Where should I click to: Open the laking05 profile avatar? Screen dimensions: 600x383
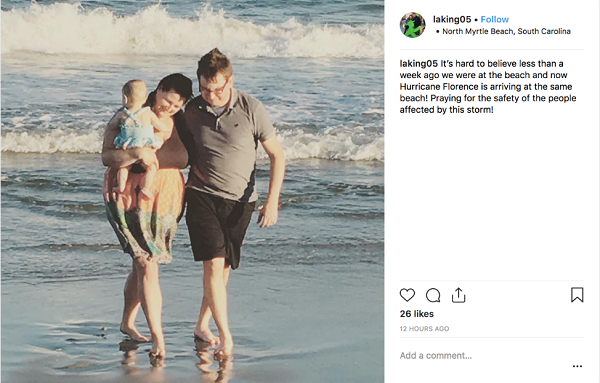point(412,25)
